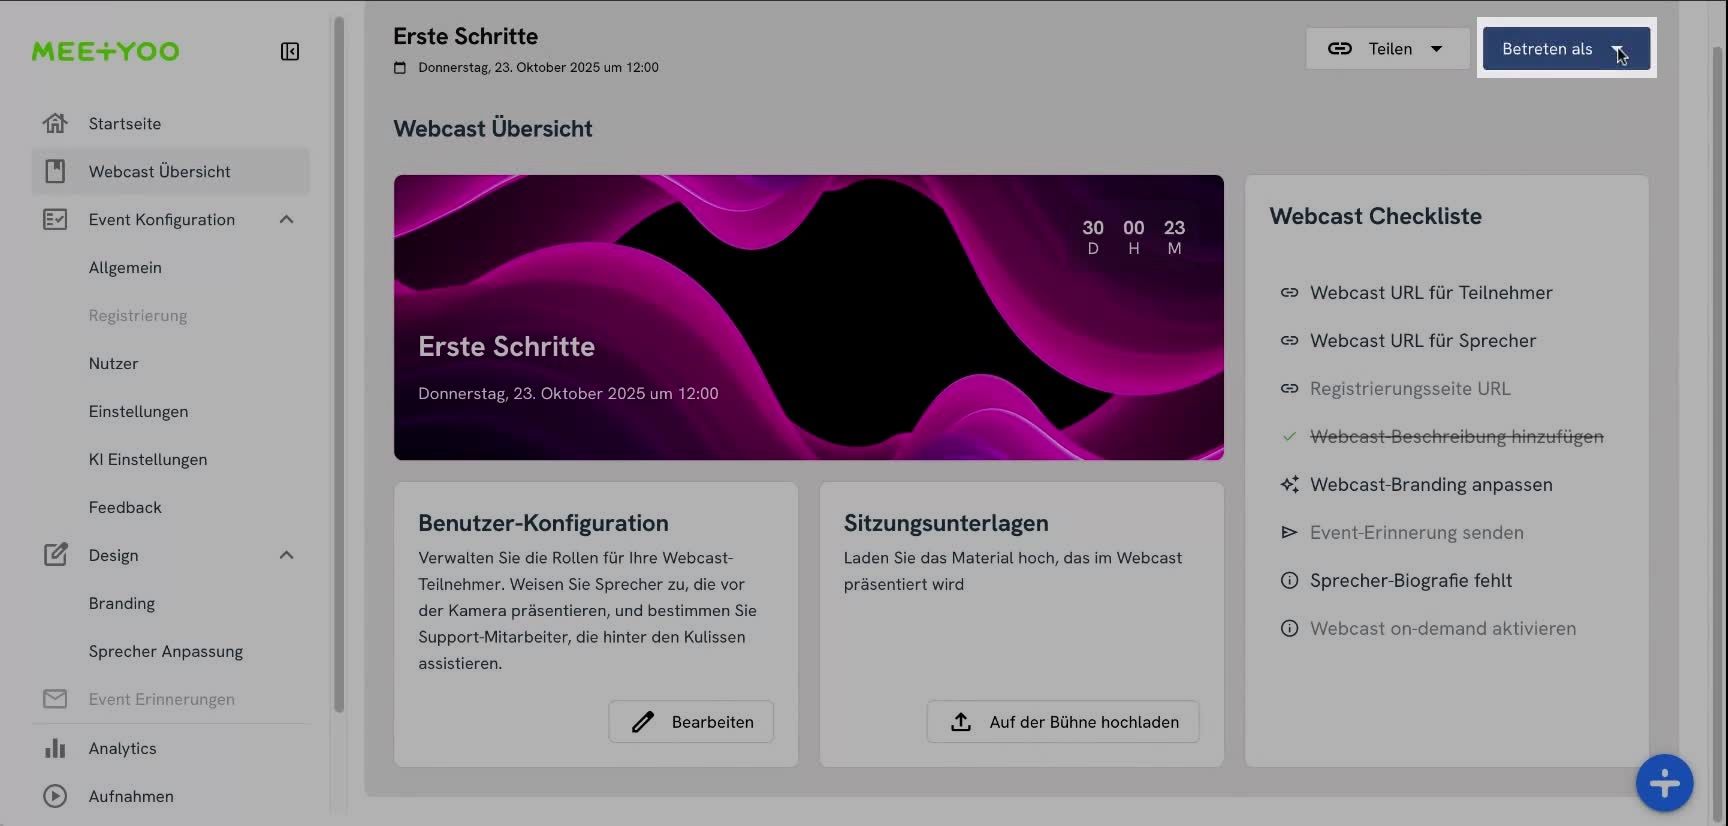Click Auf der Bühne hochladen button
The image size is (1728, 826).
[1062, 722]
